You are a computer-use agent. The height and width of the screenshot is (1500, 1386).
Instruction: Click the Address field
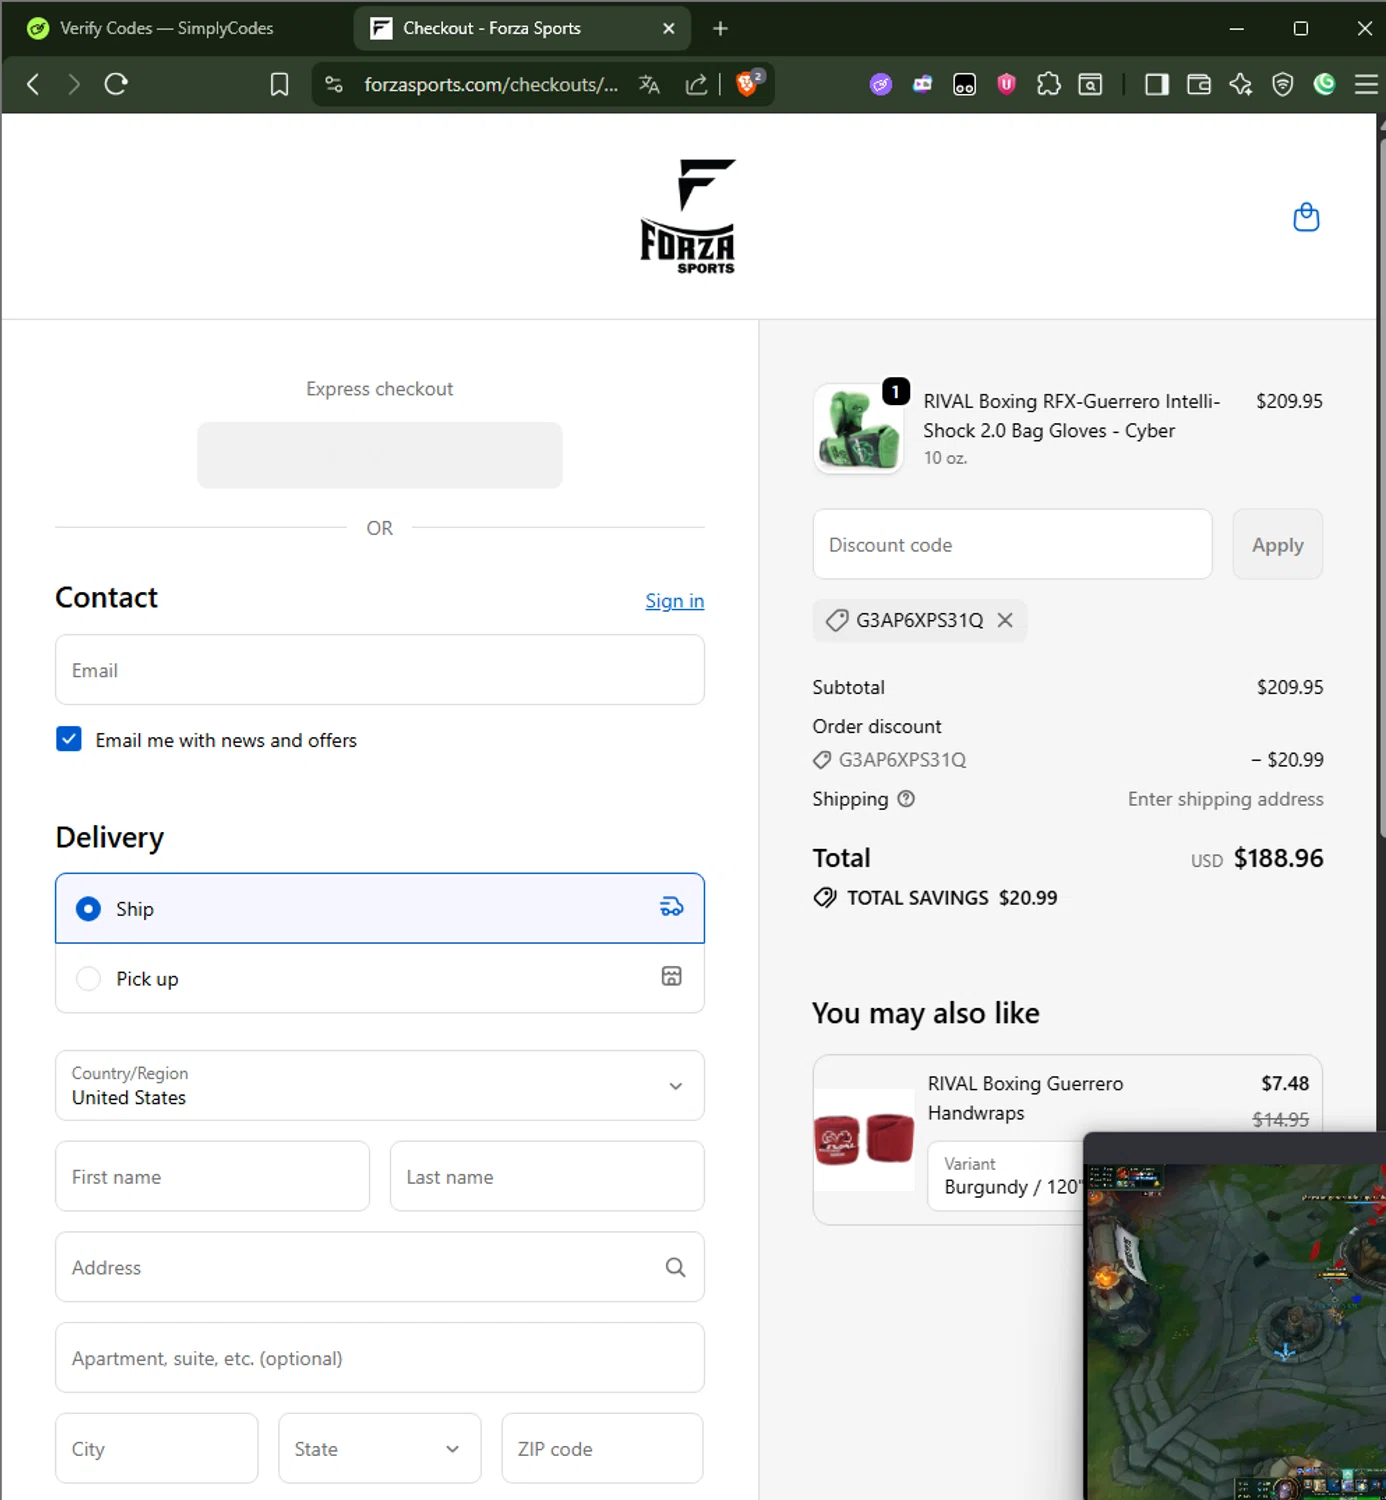[380, 1267]
